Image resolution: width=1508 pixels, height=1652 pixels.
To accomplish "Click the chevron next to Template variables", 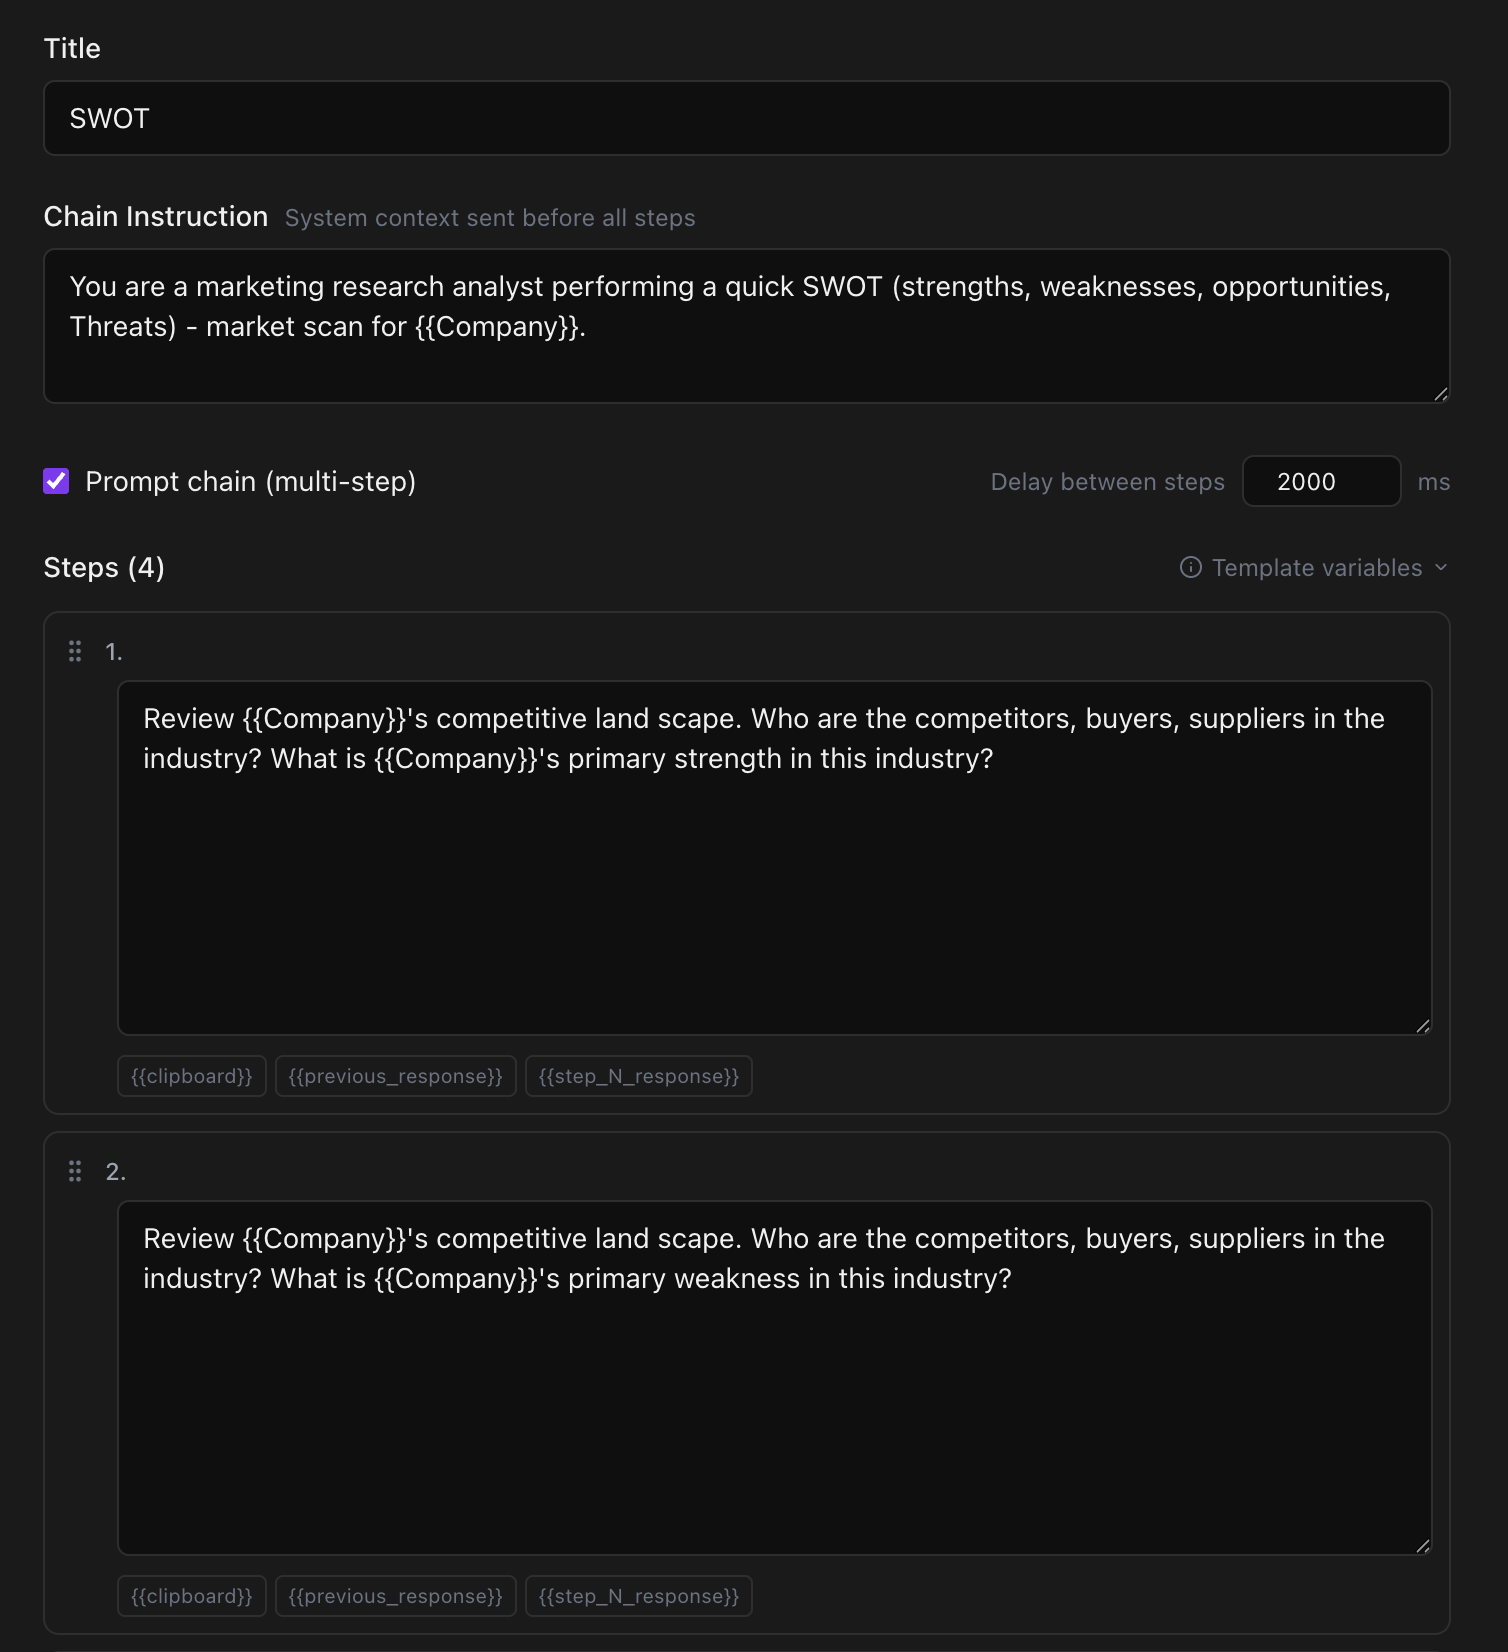I will [x=1441, y=567].
